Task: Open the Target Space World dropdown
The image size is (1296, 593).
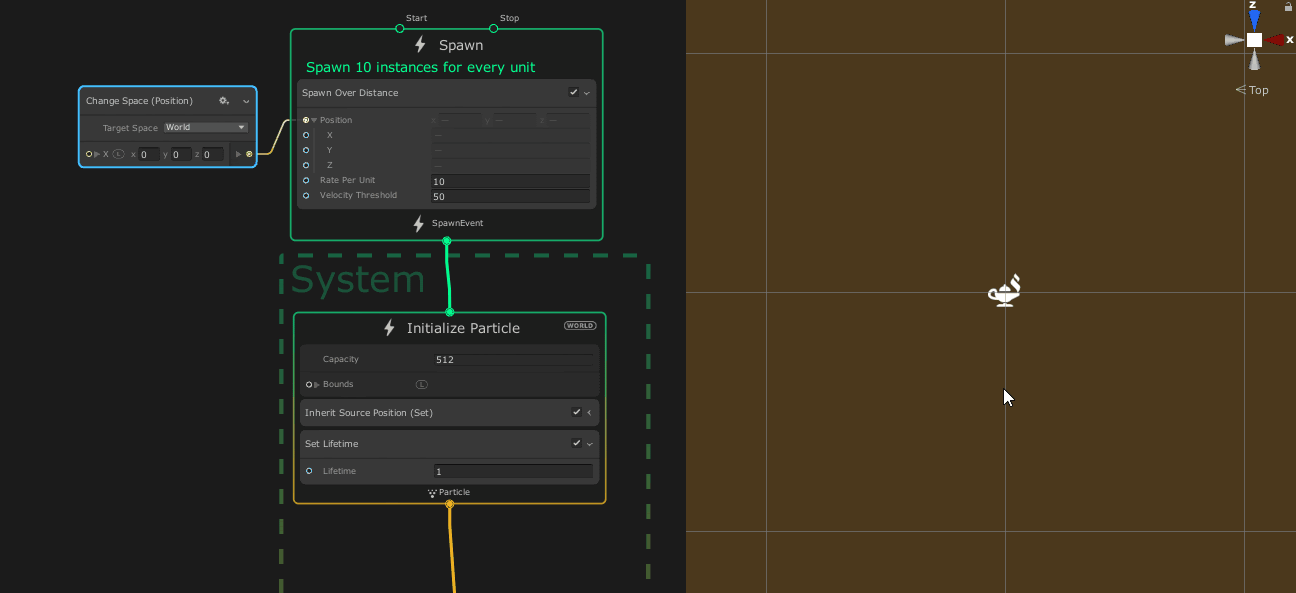Action: pyautogui.click(x=206, y=128)
